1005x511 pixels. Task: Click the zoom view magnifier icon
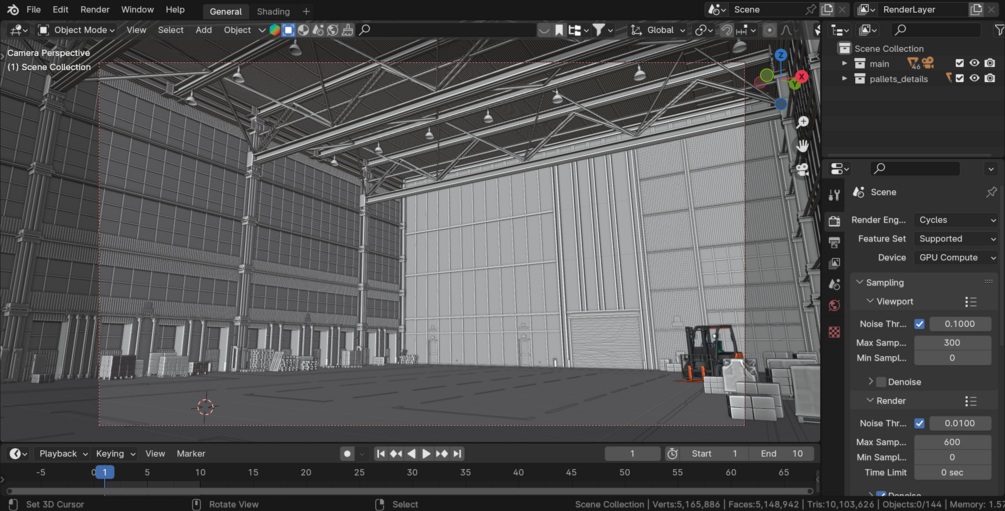(802, 122)
